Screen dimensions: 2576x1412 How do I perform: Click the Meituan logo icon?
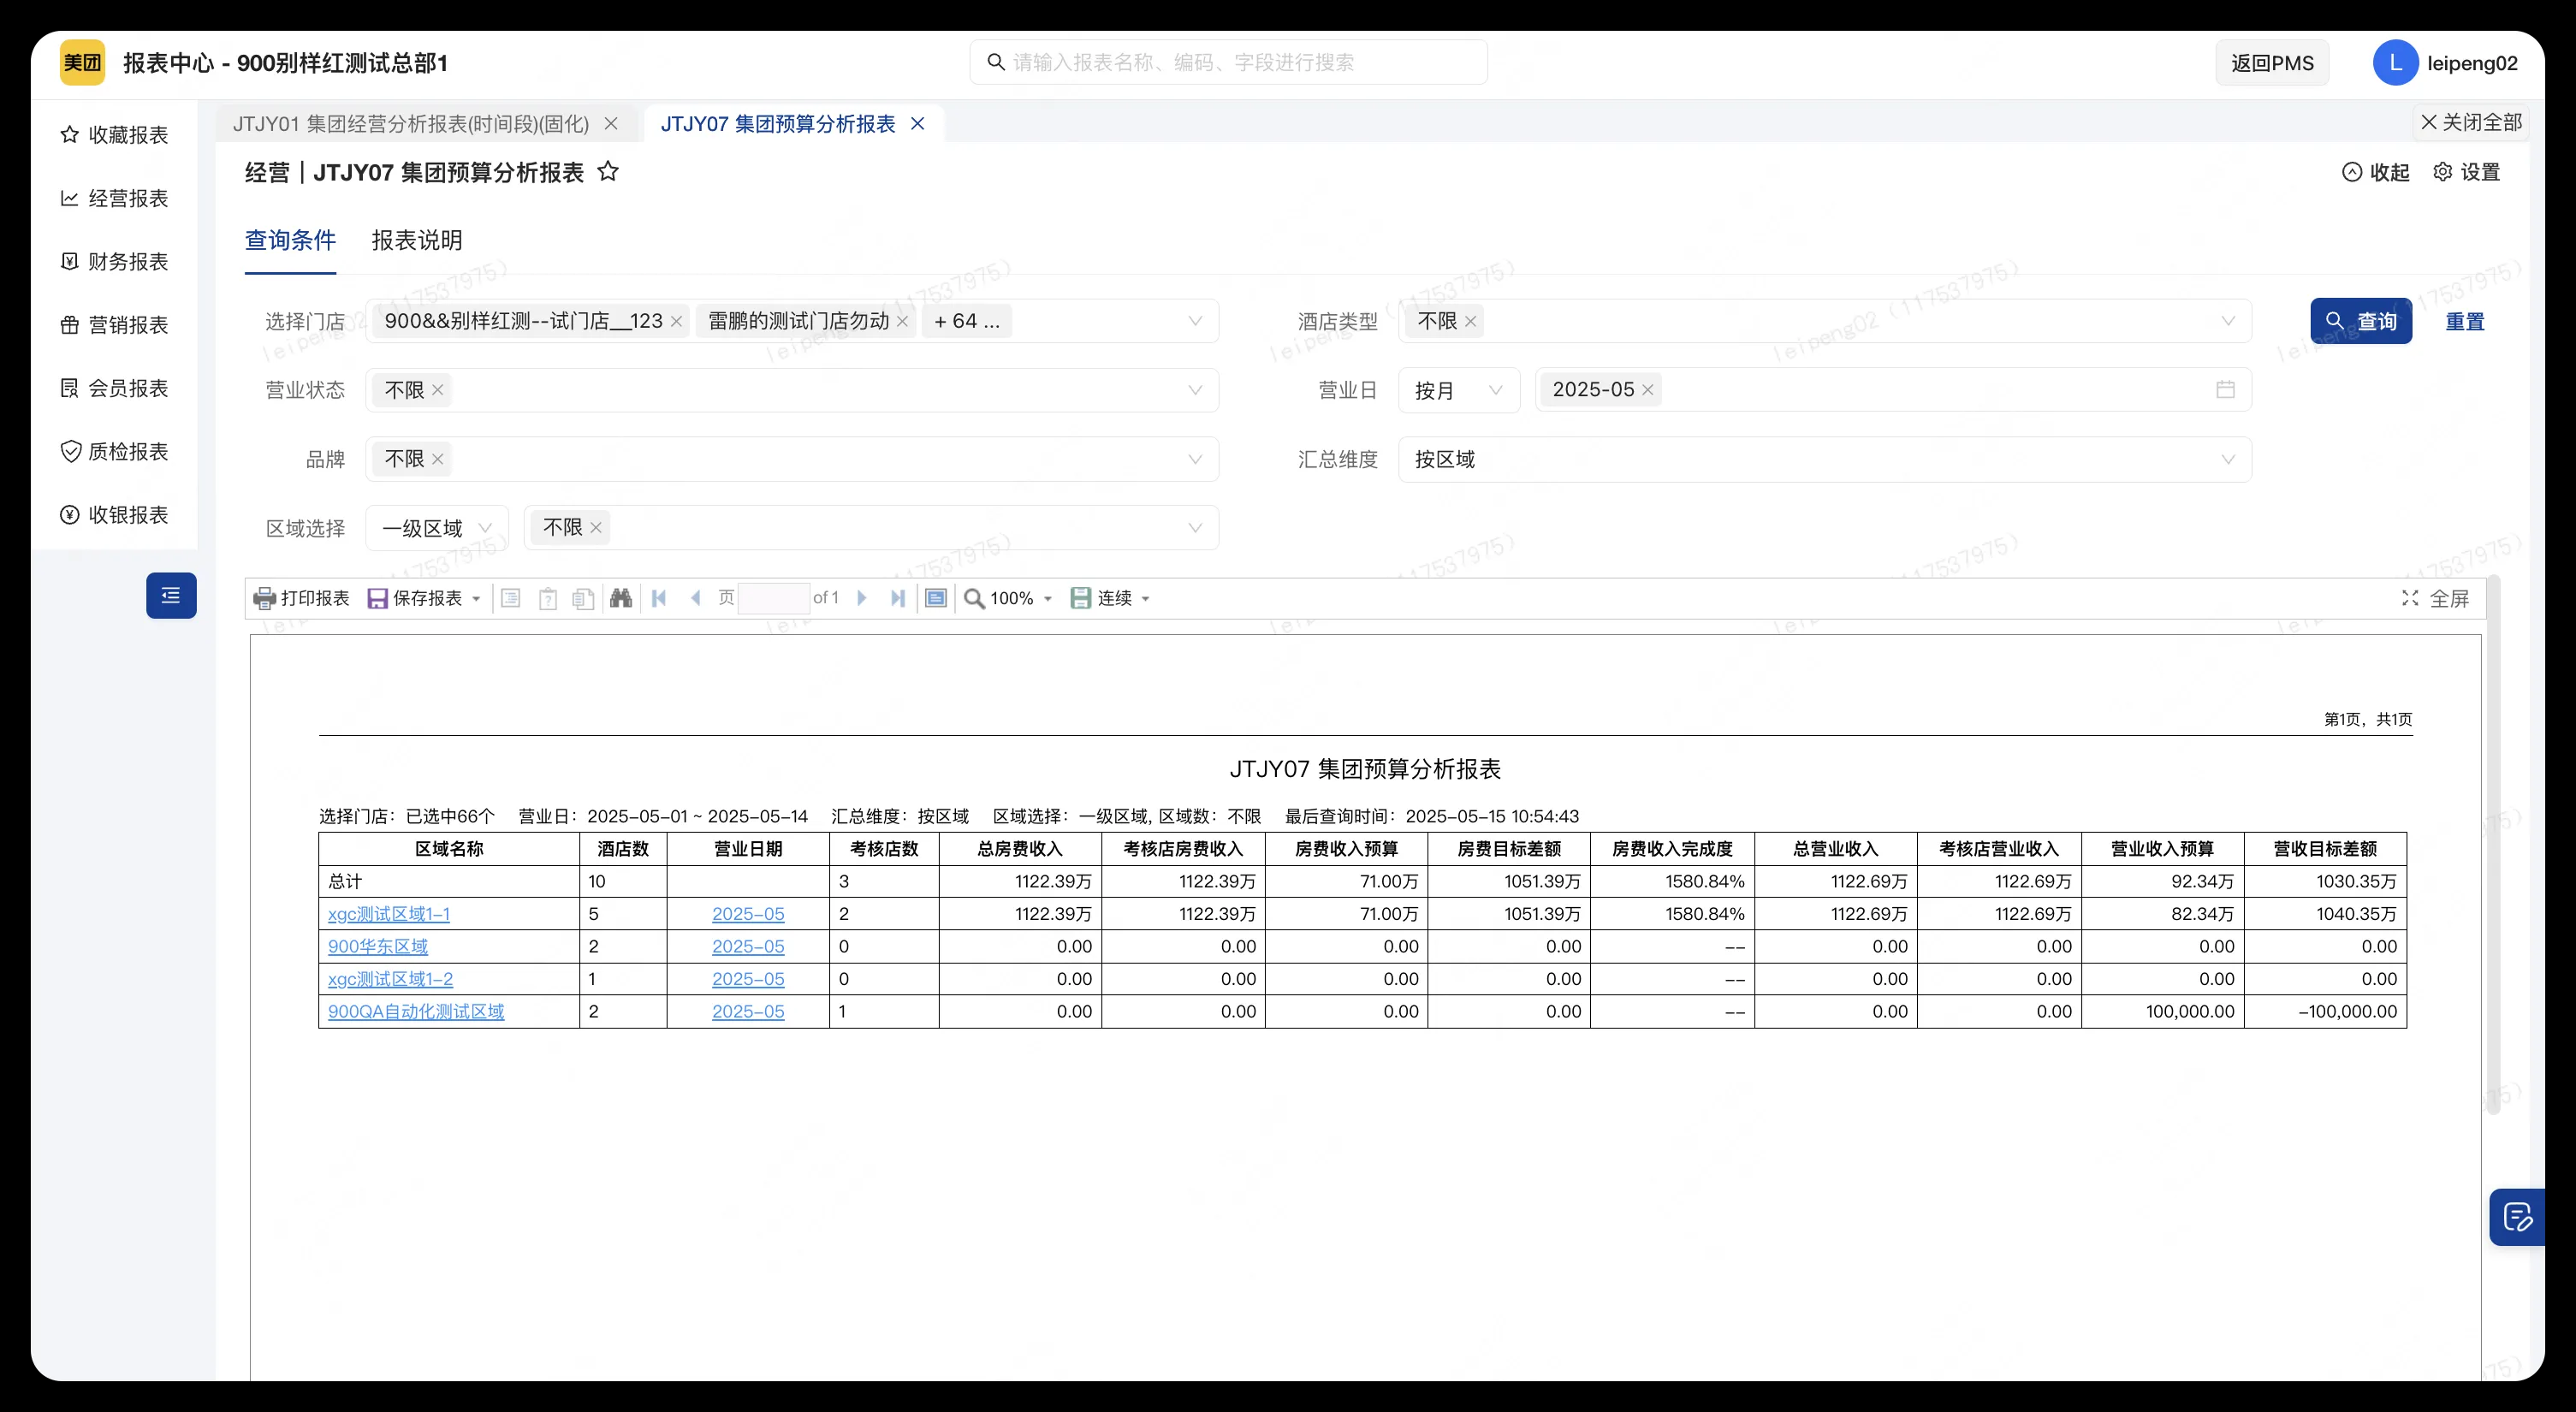click(82, 63)
